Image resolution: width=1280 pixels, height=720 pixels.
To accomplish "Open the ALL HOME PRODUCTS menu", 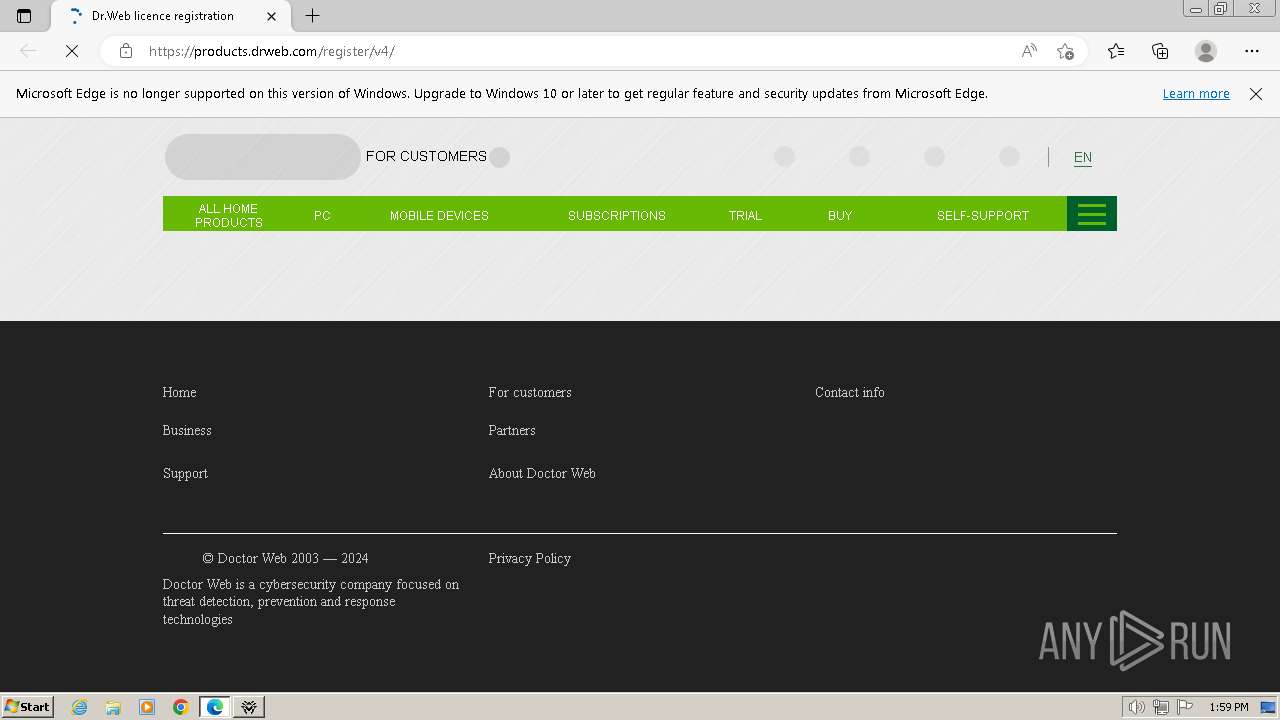I will pos(228,215).
